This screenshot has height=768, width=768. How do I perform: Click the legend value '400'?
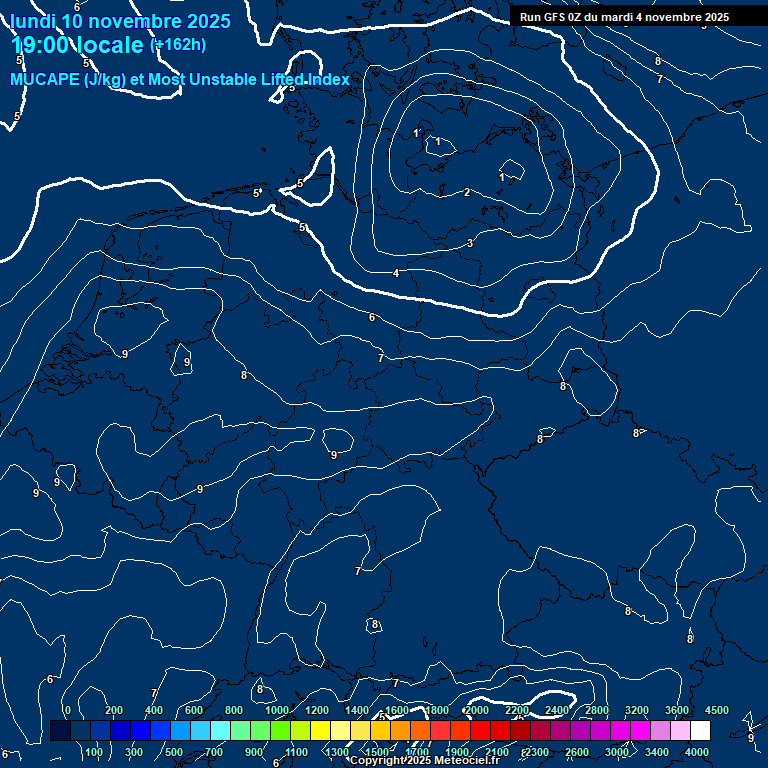tap(154, 710)
